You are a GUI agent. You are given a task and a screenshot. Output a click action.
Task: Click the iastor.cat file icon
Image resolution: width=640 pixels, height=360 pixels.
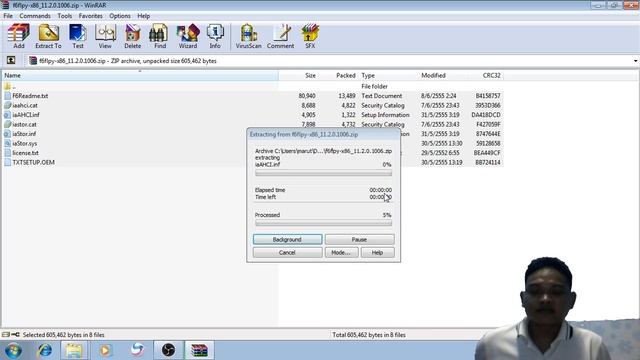pos(7,124)
